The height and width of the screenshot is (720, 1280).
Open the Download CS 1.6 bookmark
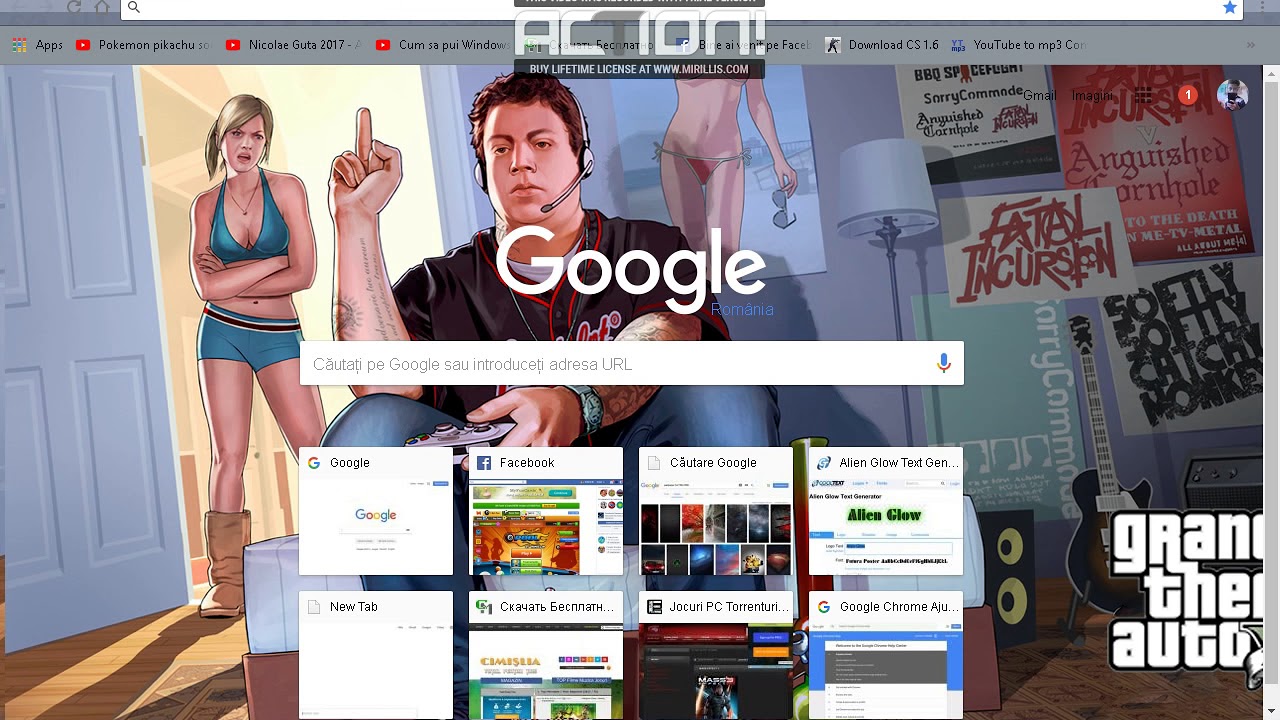[883, 45]
